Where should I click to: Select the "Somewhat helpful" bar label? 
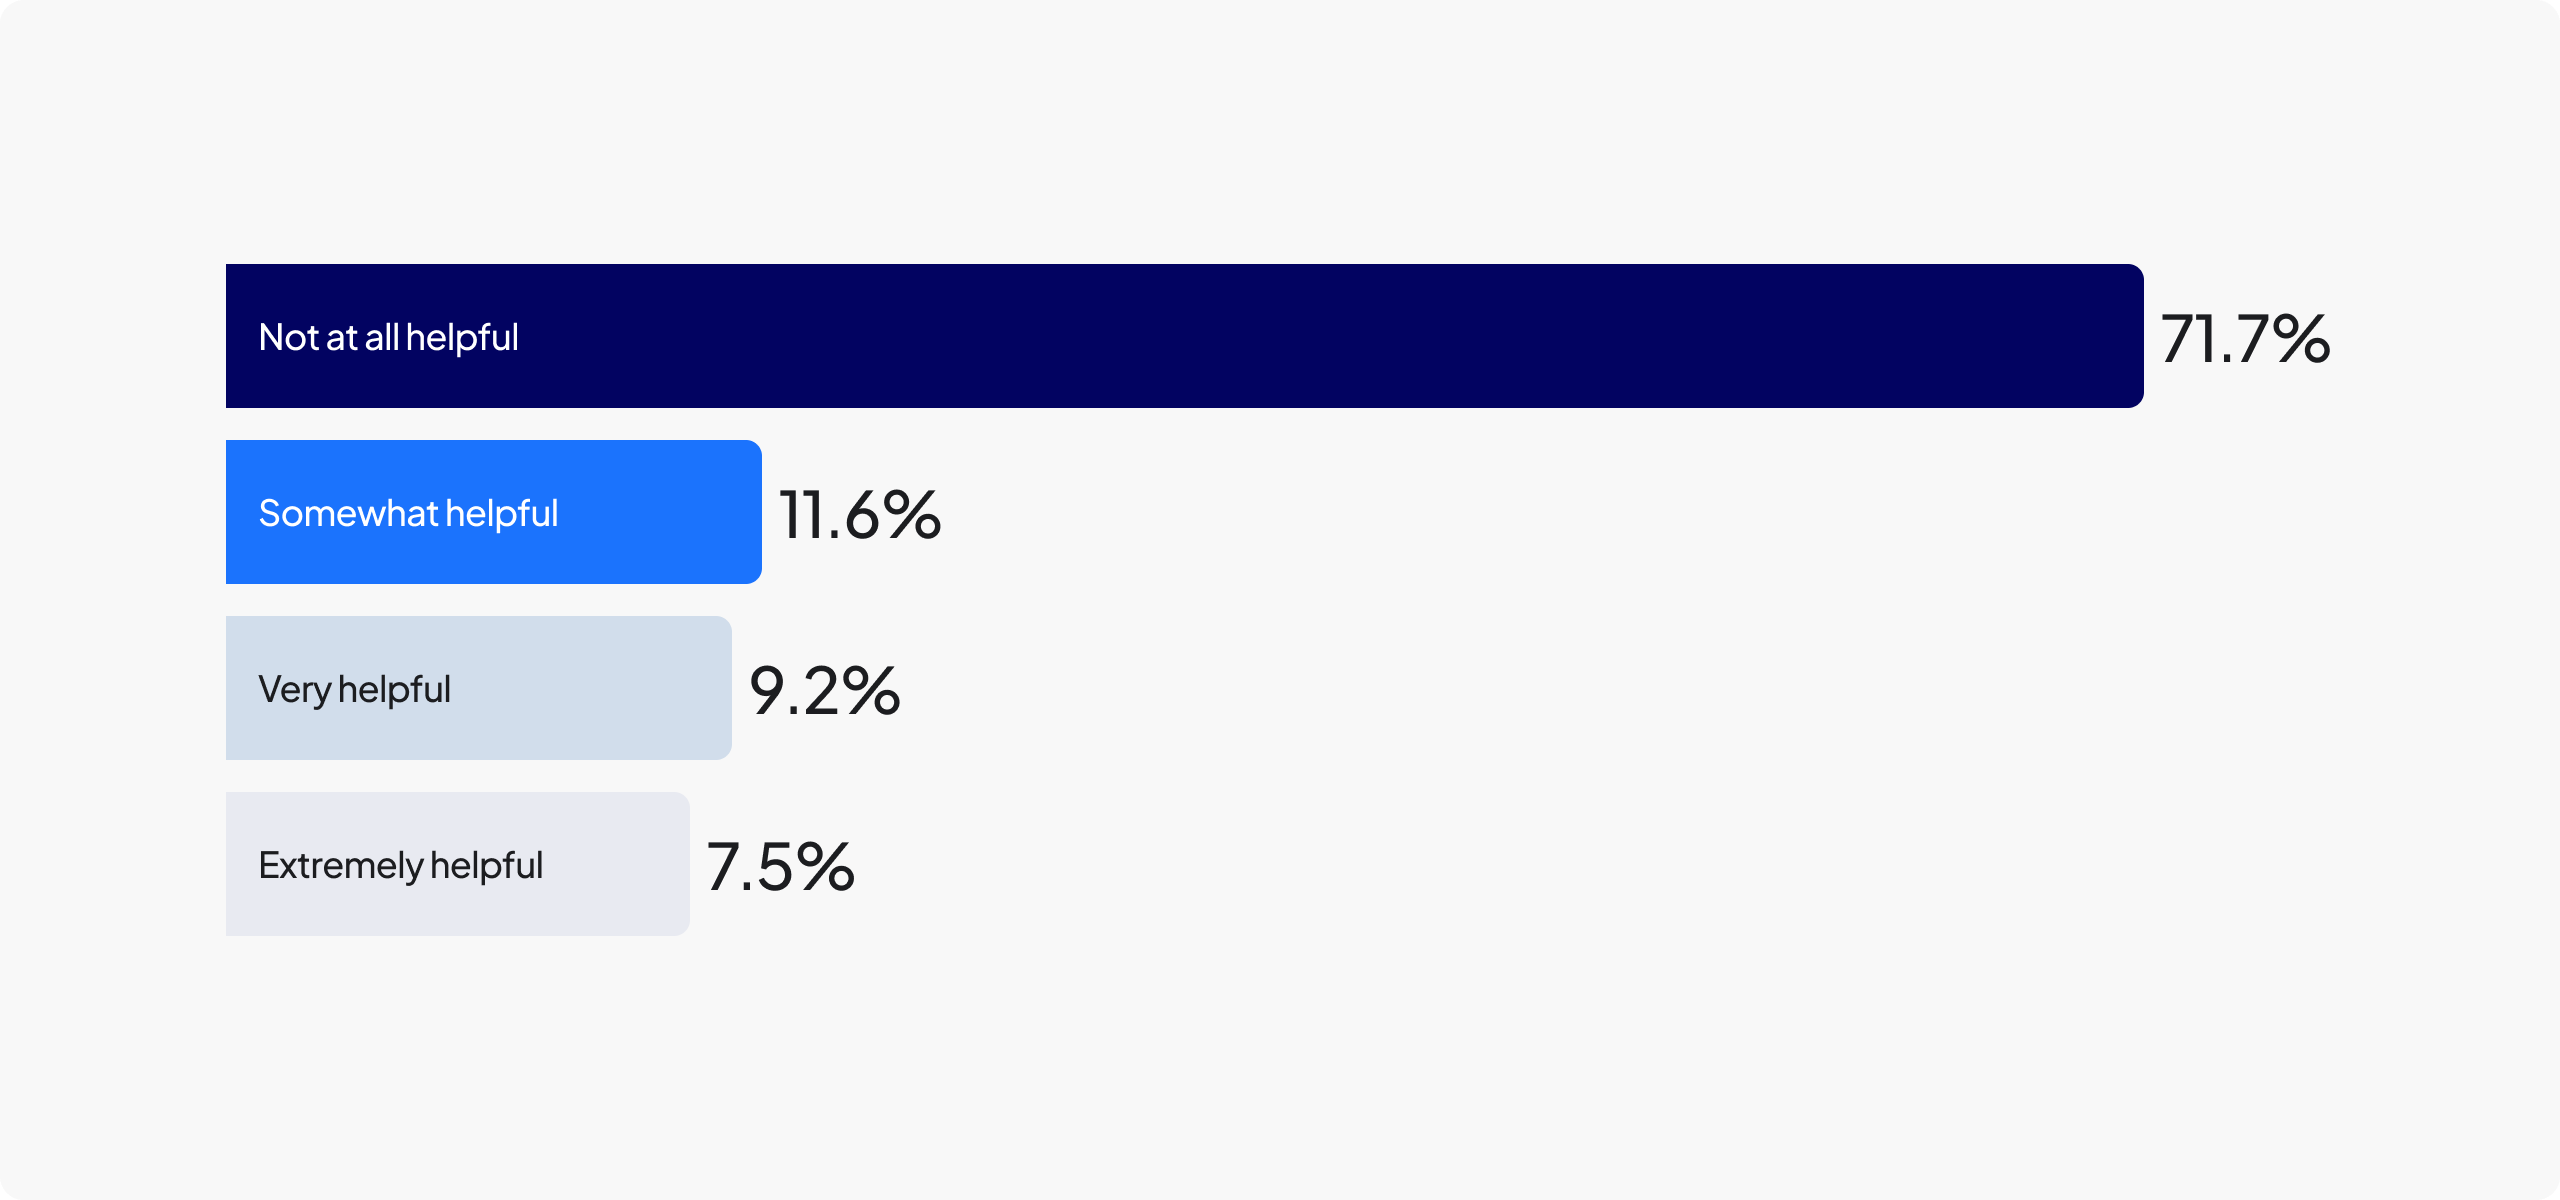click(408, 514)
